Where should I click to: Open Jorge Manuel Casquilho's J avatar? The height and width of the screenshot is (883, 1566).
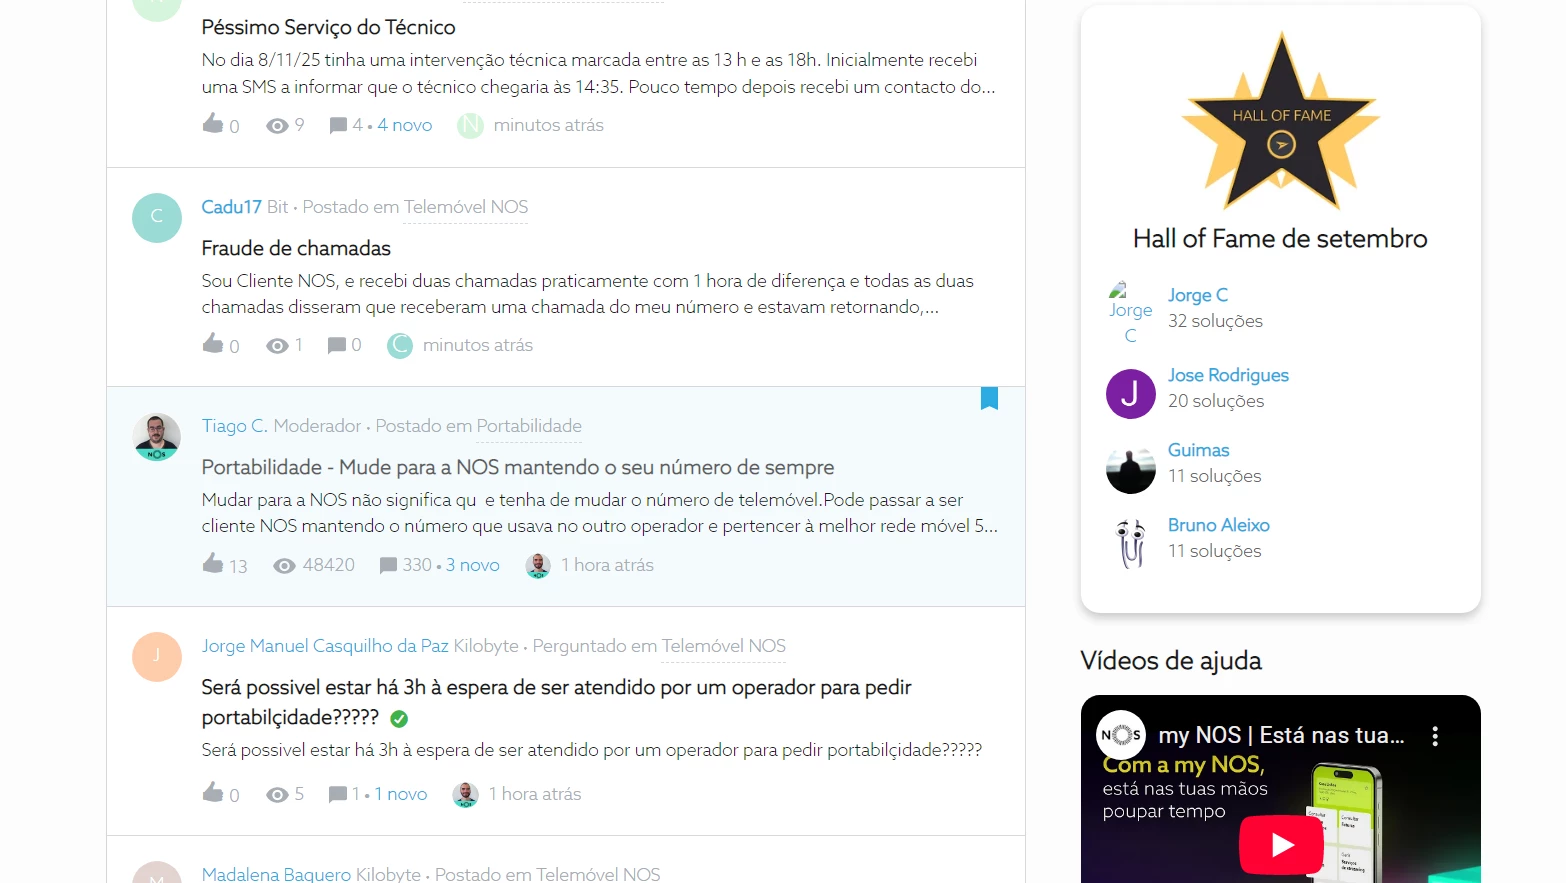157,657
